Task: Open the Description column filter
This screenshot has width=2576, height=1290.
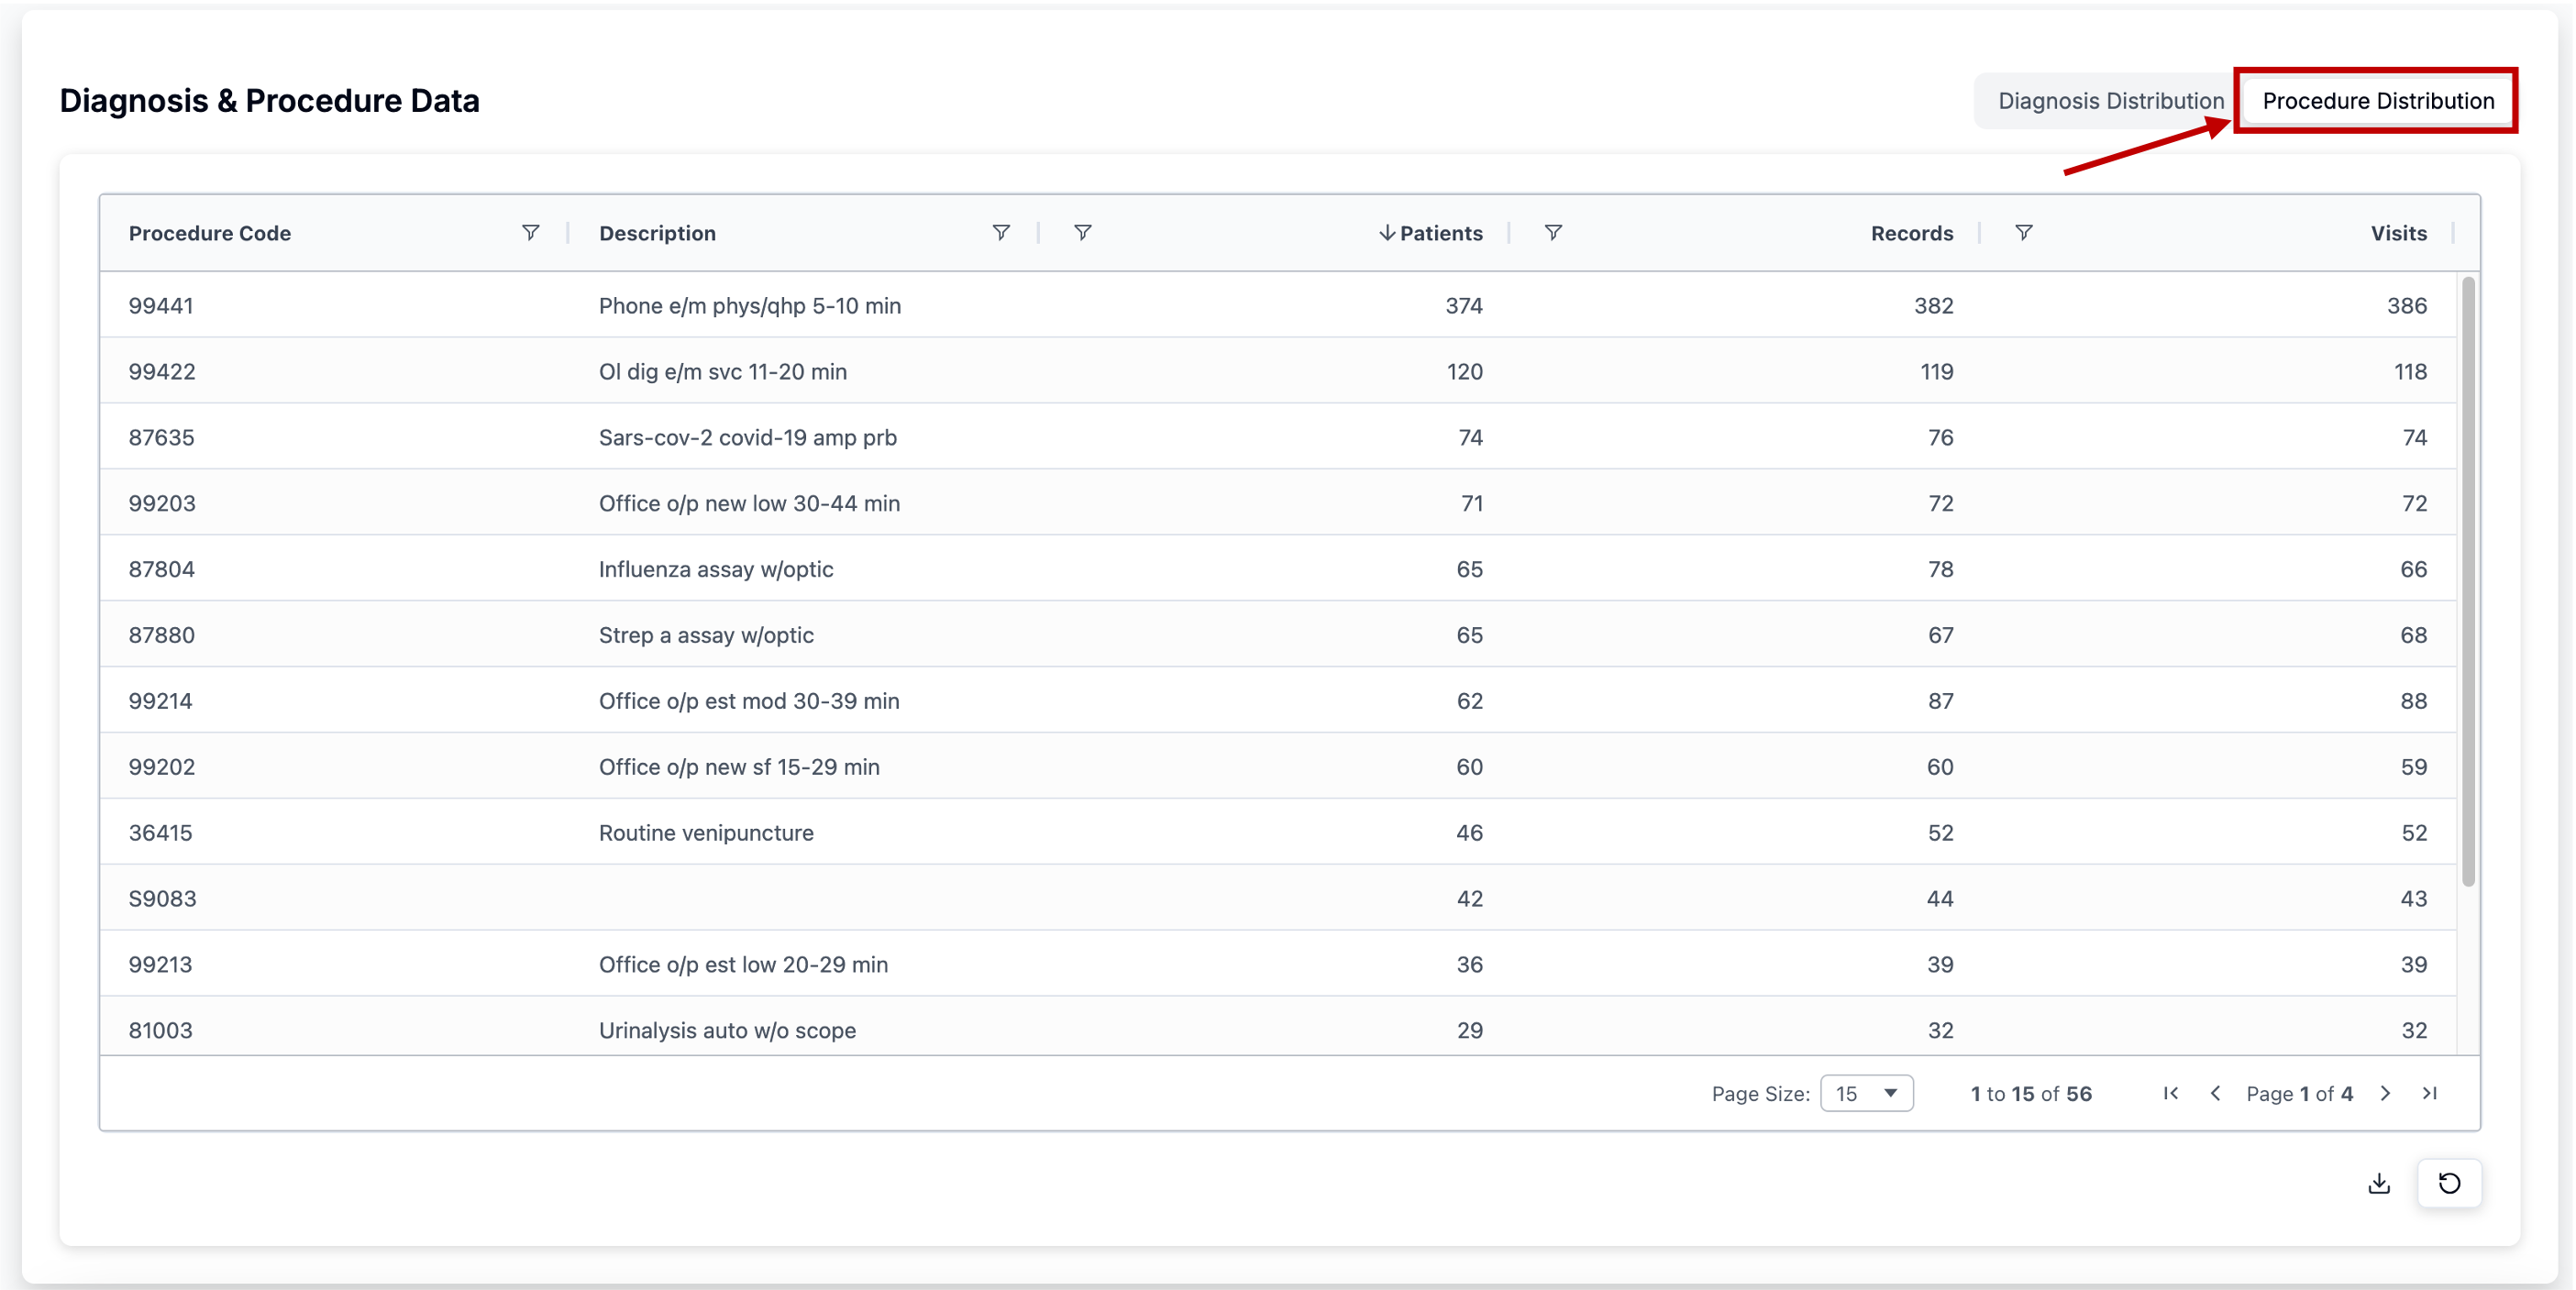Action: pos(1001,233)
